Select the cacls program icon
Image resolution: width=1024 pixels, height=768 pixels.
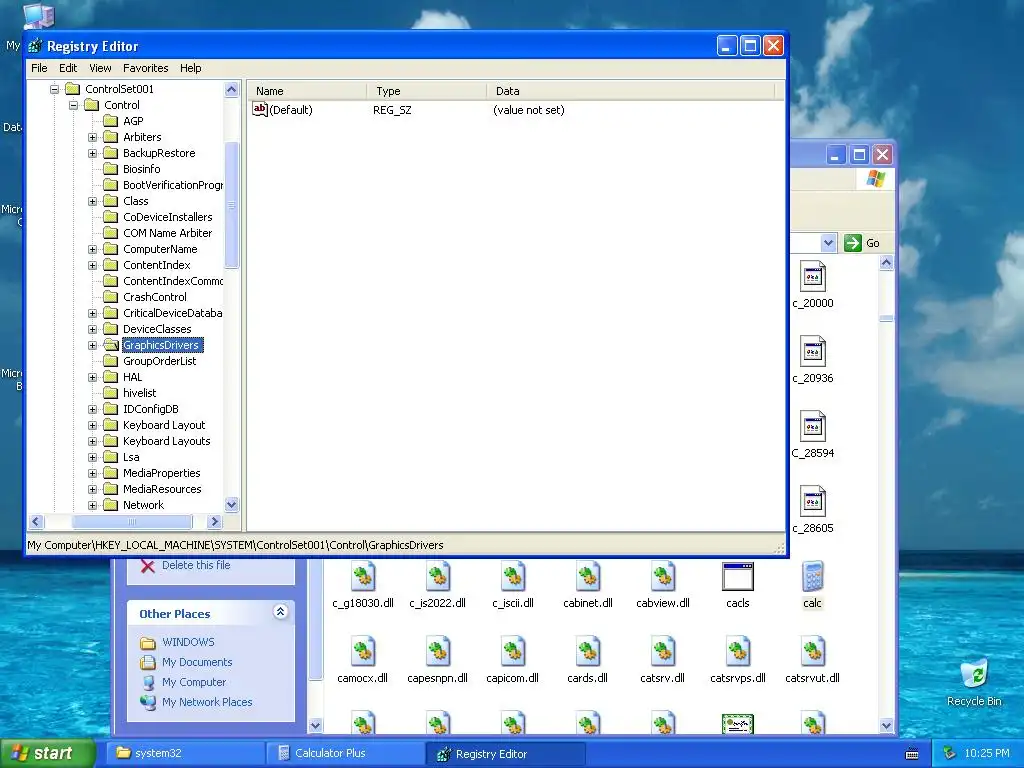click(738, 577)
